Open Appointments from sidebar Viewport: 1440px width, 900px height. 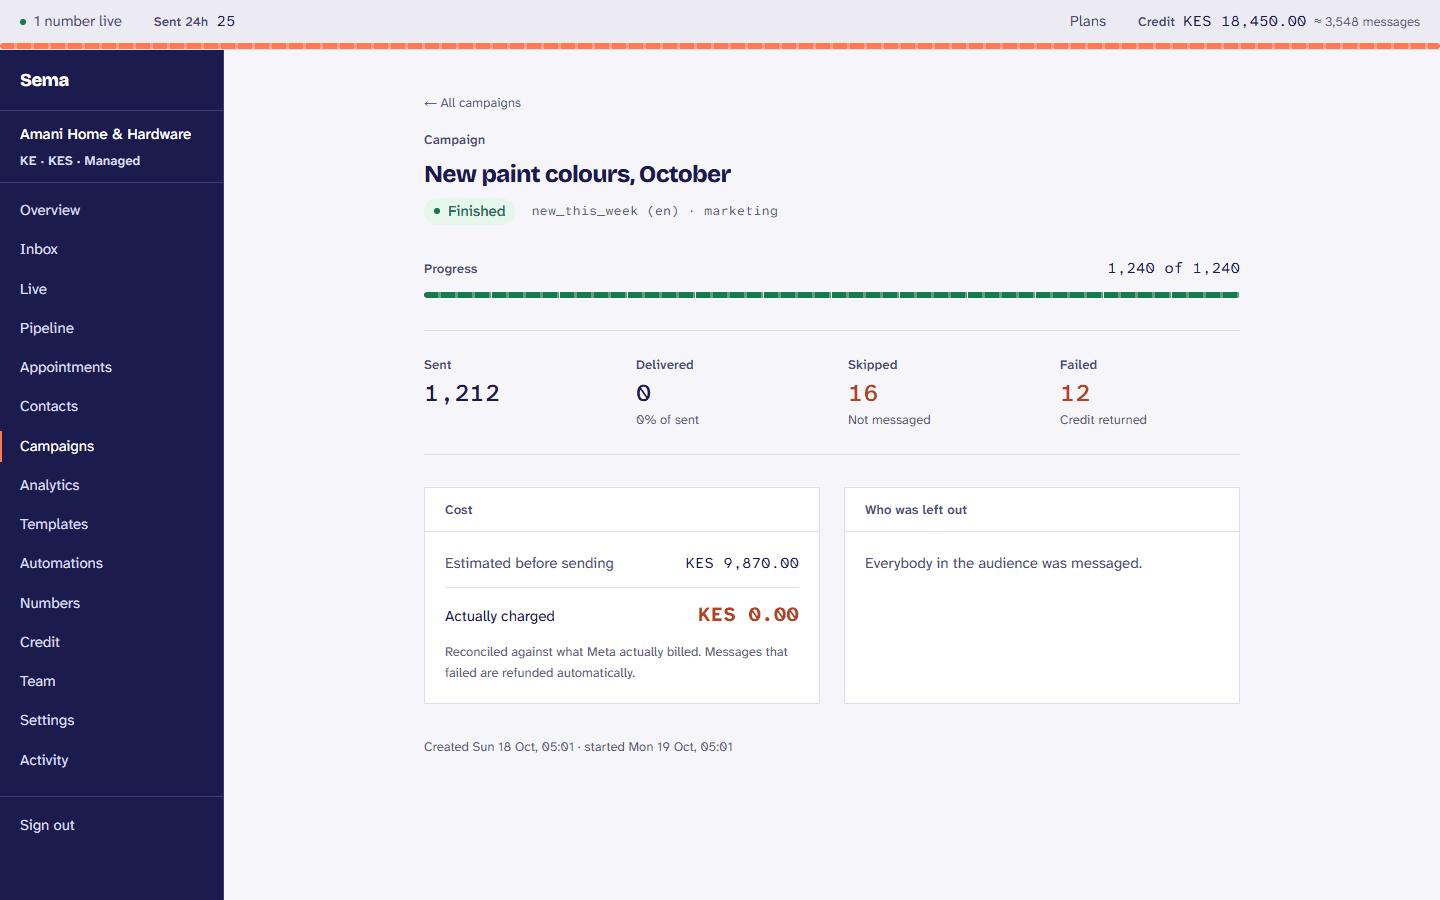tap(66, 367)
